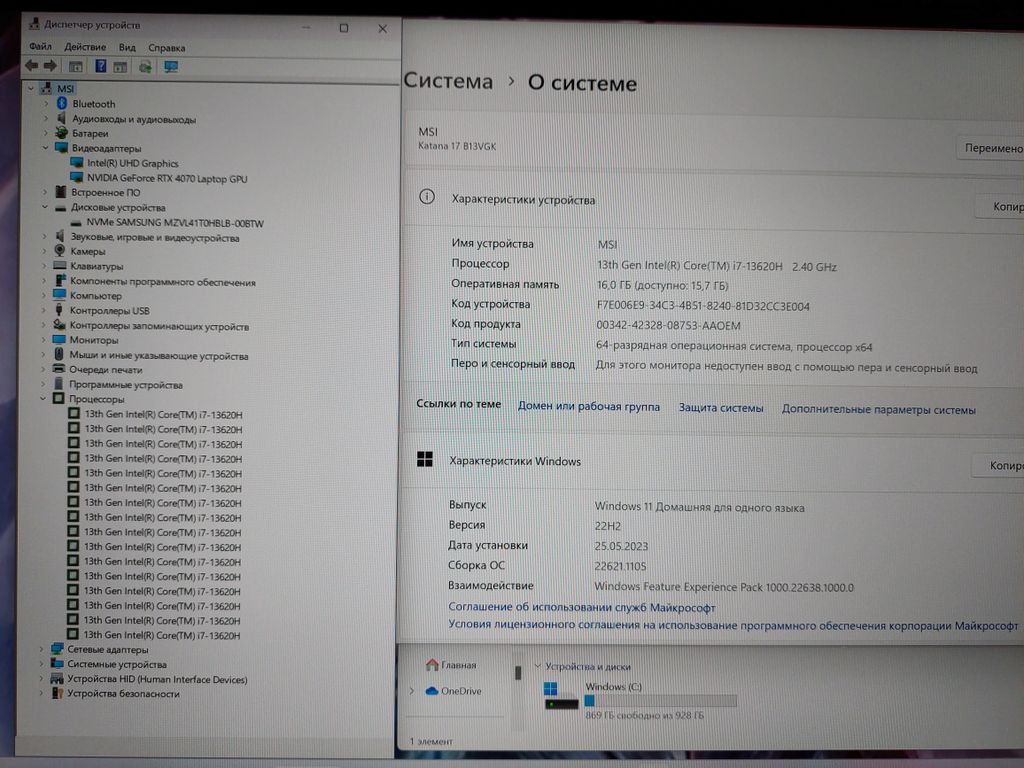The width and height of the screenshot is (1024, 768).
Task: Click the Help question mark toolbar icon
Action: [x=101, y=66]
